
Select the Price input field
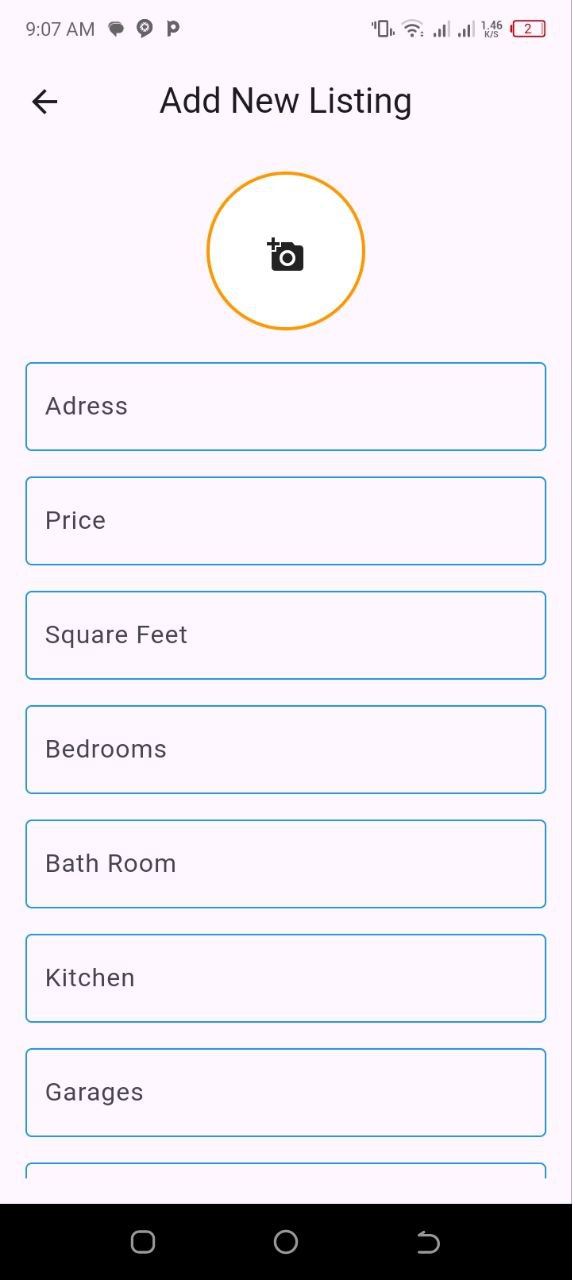(286, 521)
